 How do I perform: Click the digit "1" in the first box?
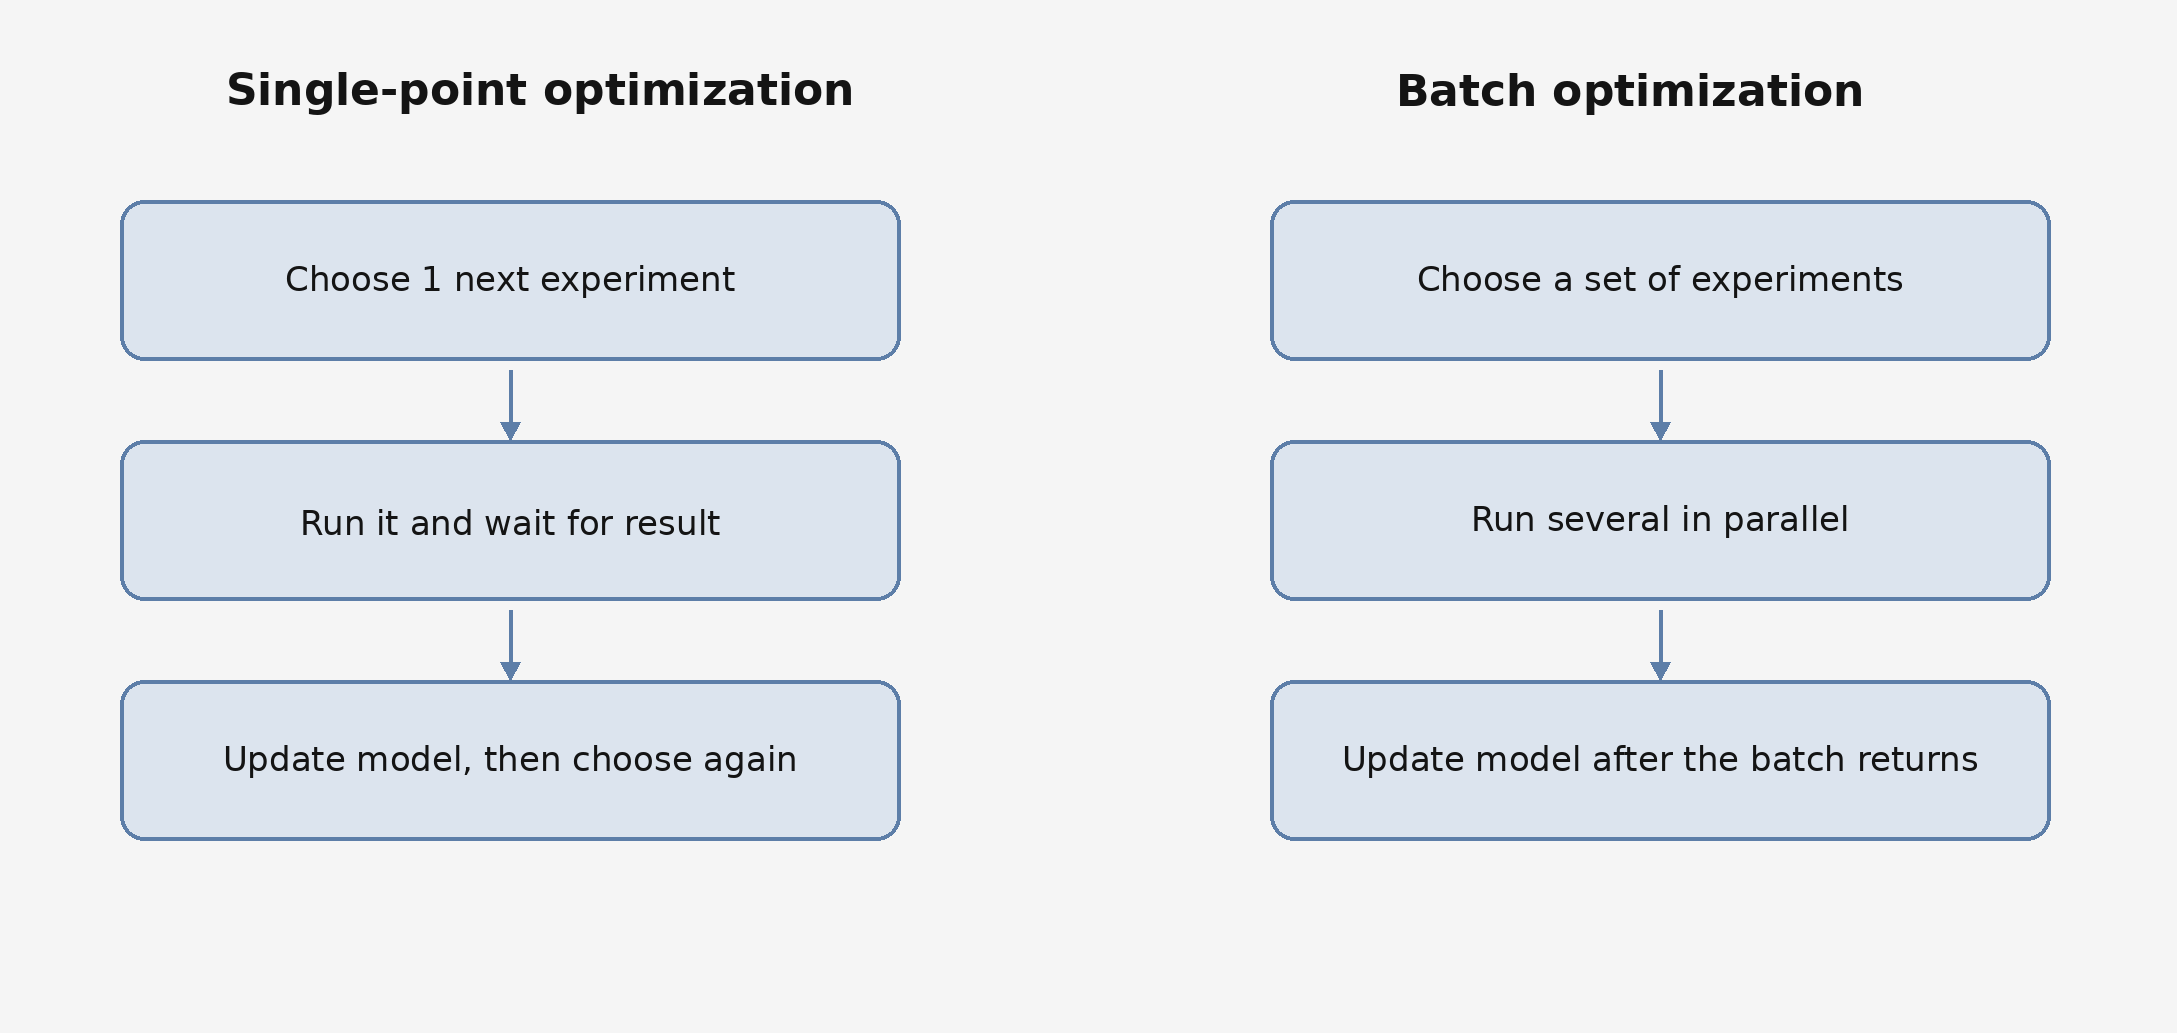431,280
